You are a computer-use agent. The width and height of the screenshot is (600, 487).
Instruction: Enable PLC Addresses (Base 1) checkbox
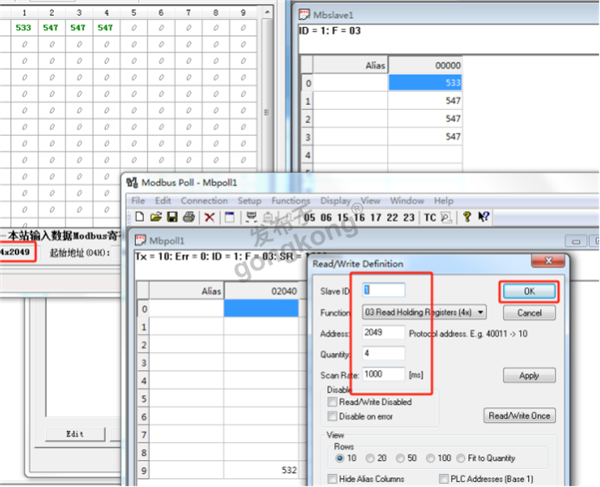(444, 479)
